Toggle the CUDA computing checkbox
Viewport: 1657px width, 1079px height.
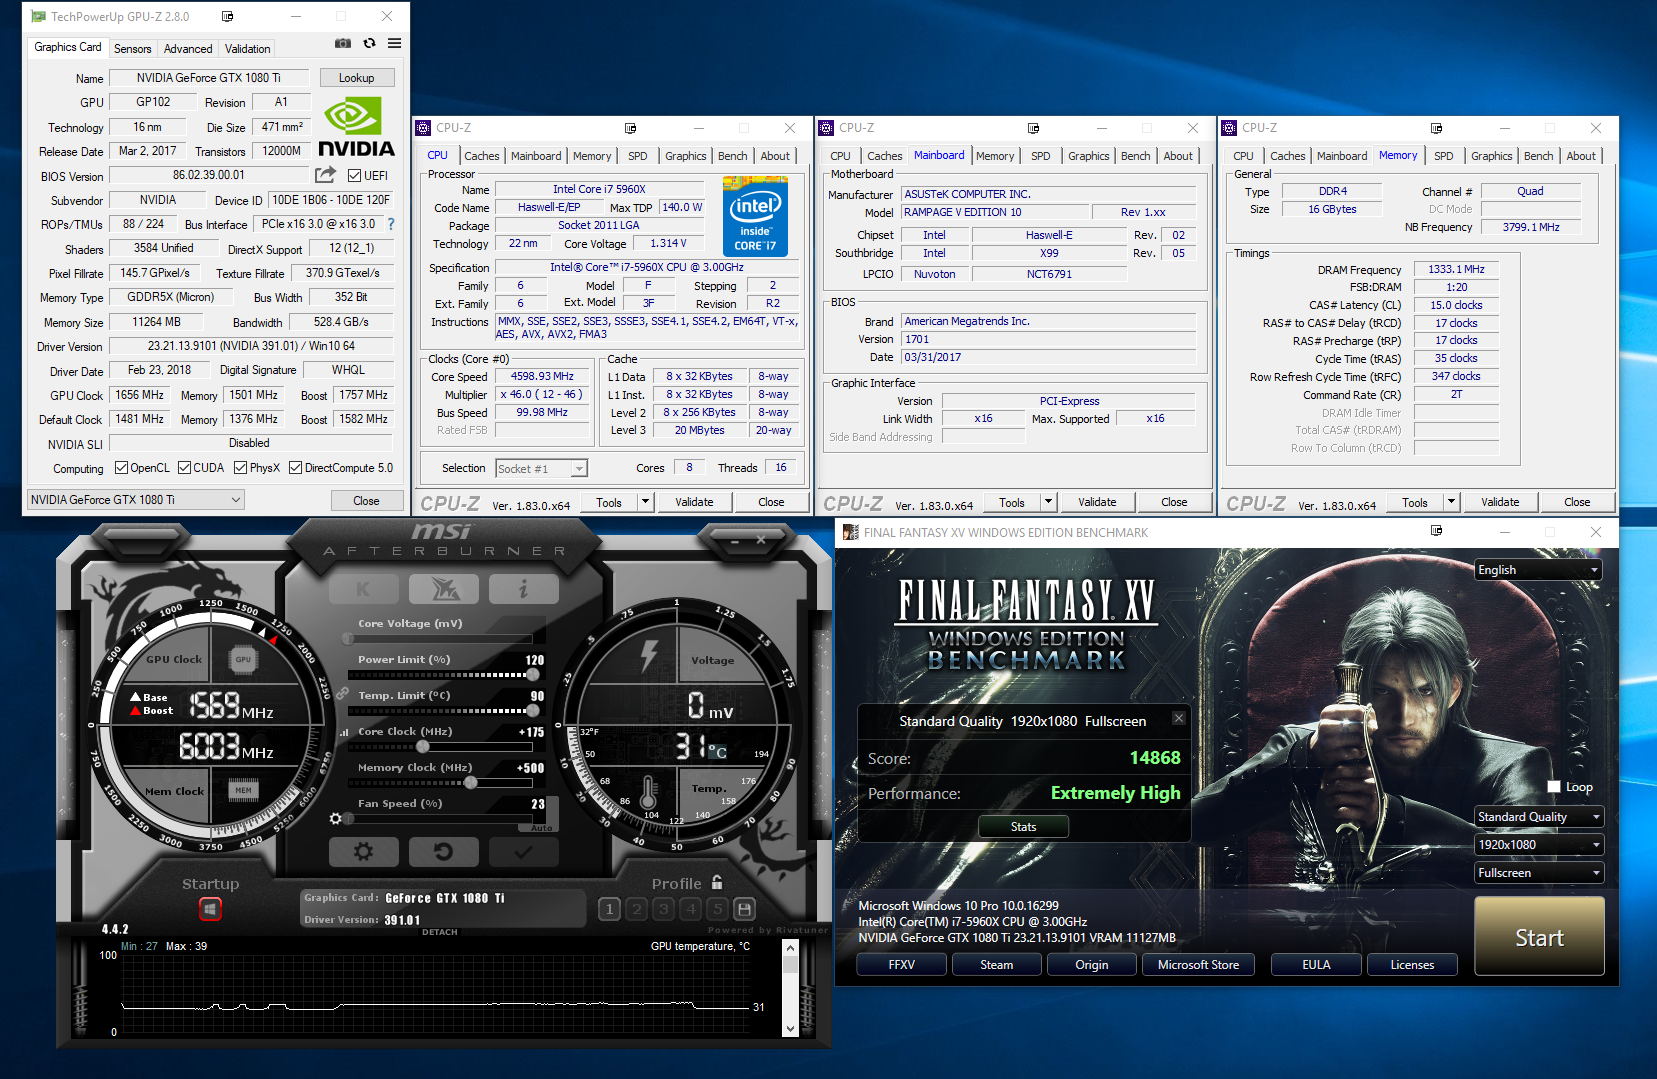tap(184, 467)
